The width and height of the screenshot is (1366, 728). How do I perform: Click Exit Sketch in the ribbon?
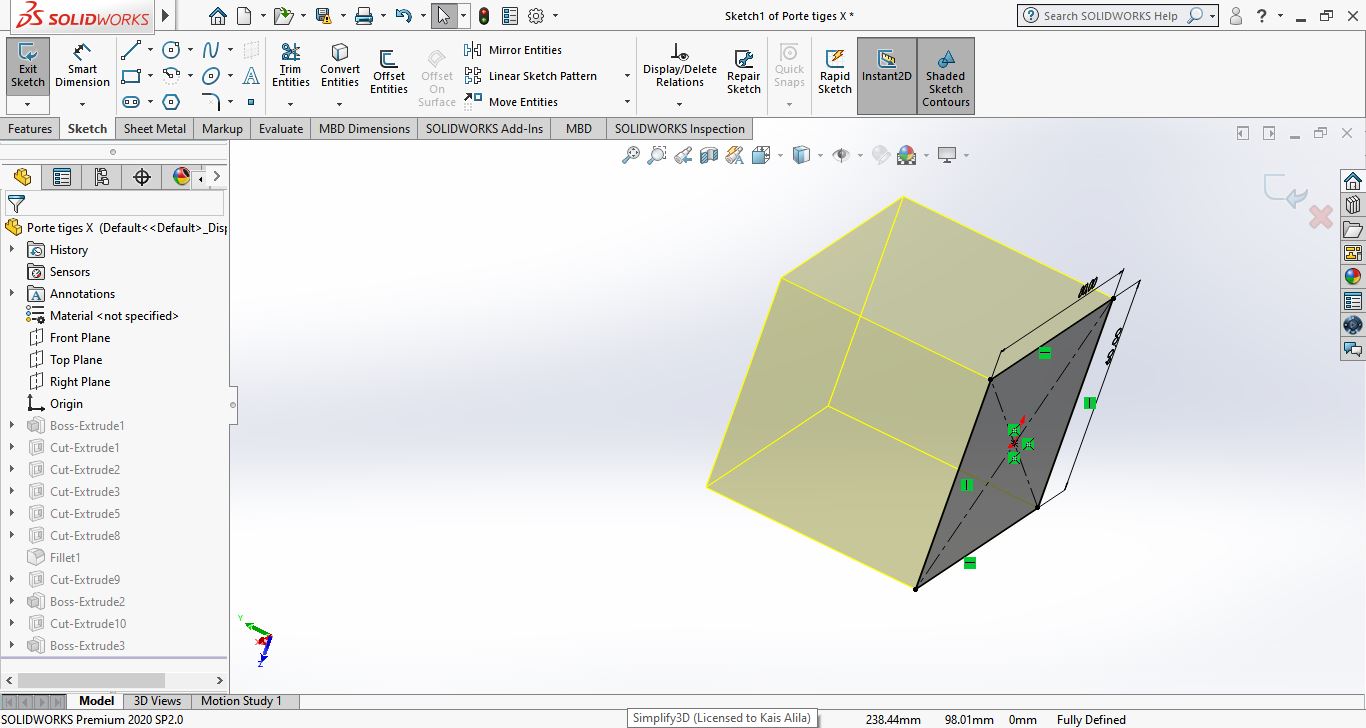point(28,65)
